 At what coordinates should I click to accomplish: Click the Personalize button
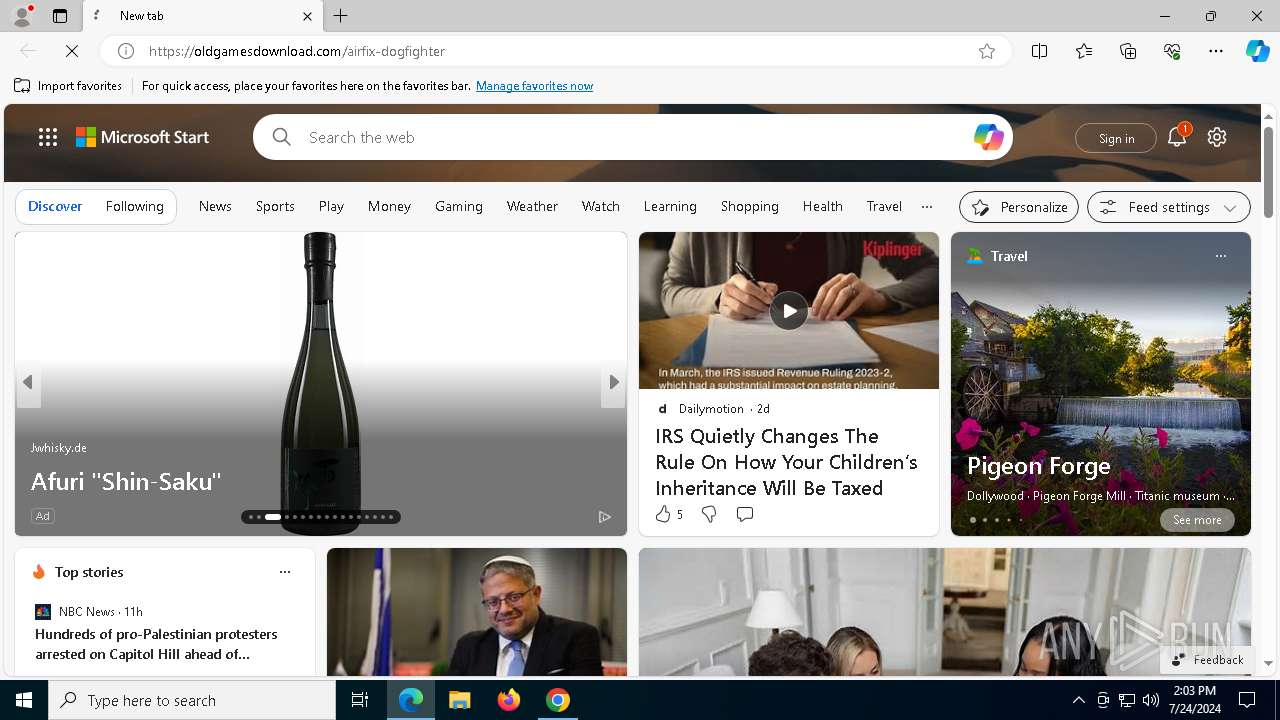click(1019, 207)
